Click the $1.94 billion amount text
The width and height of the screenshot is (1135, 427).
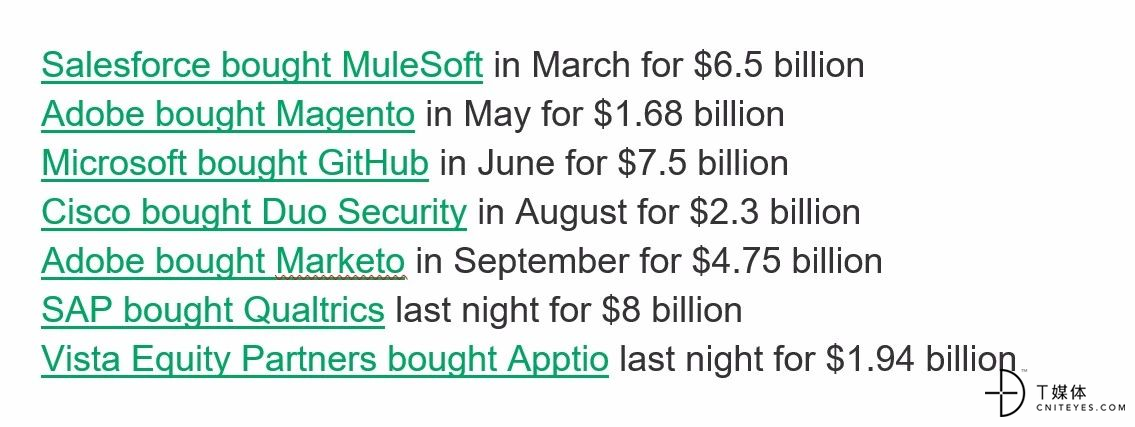pyautogui.click(x=921, y=359)
